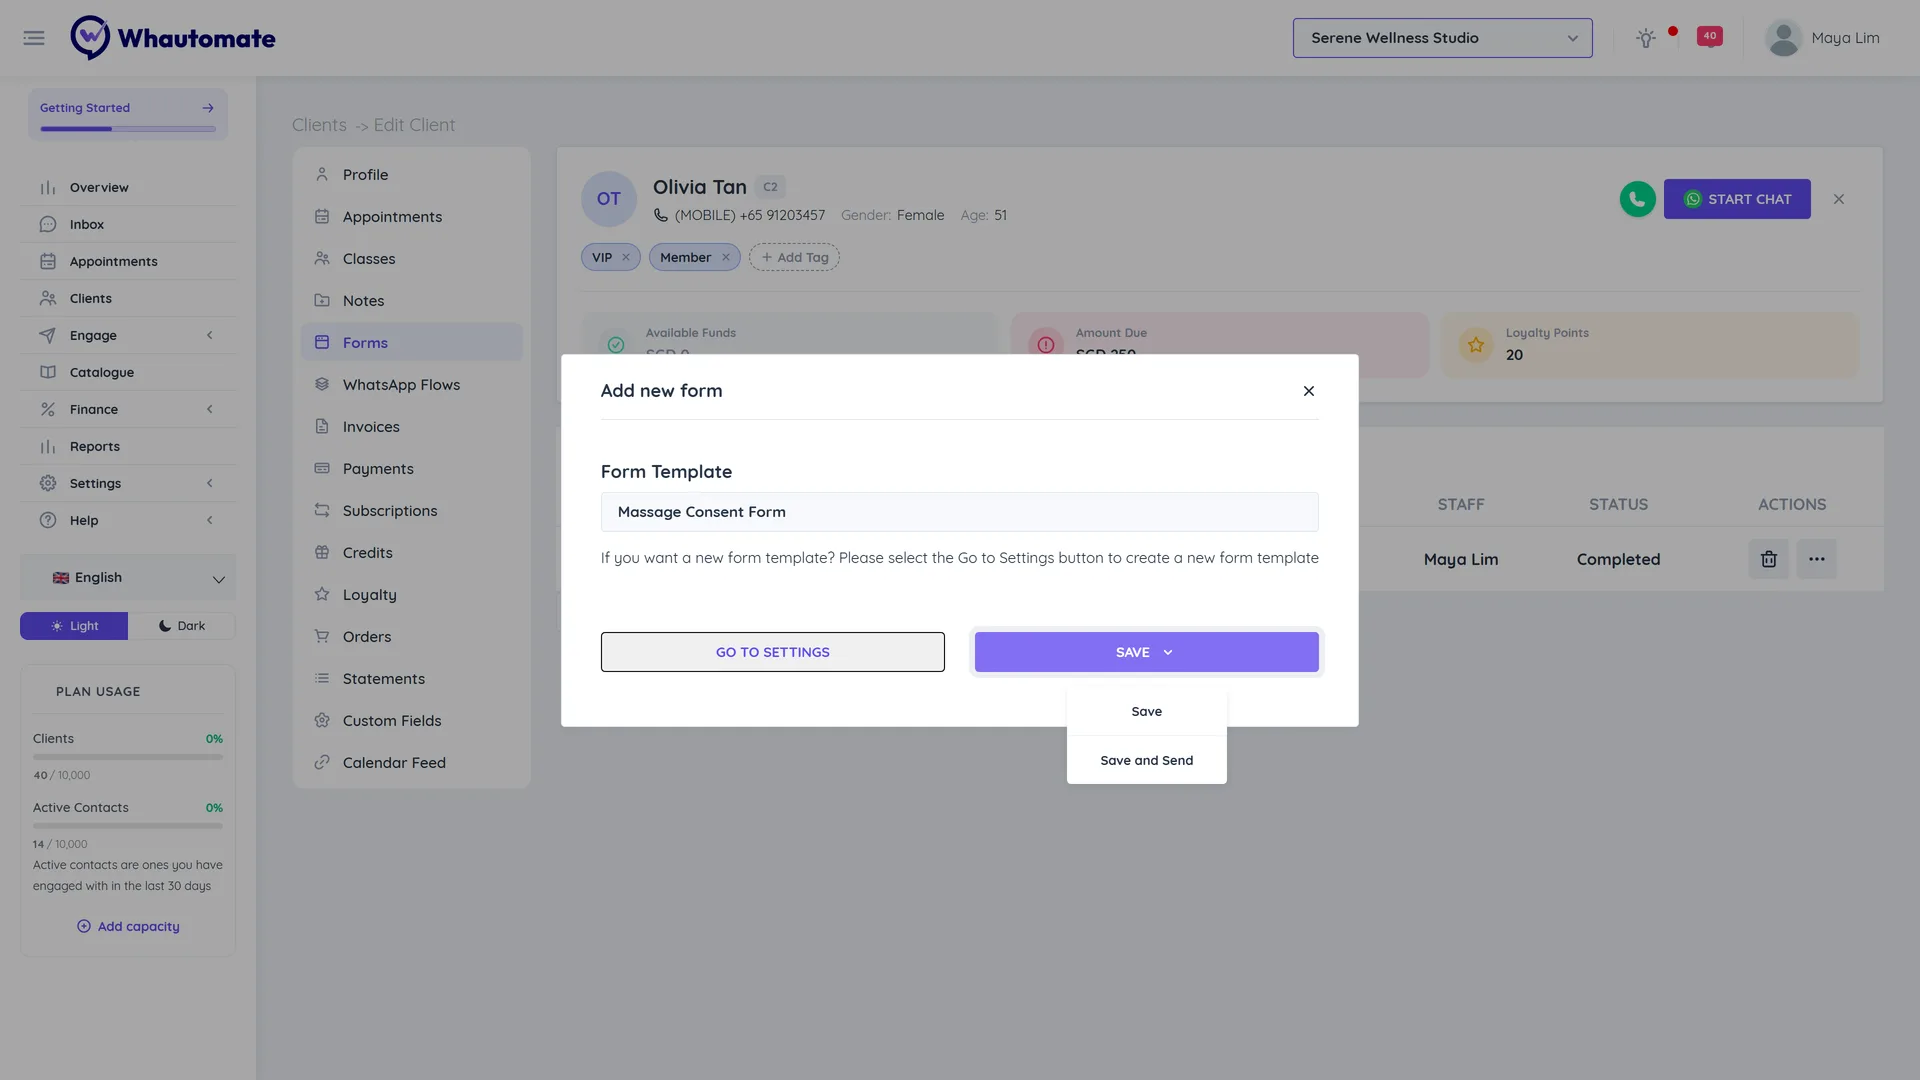Click the Available Funds check icon
This screenshot has height=1080, width=1920.
coord(616,345)
